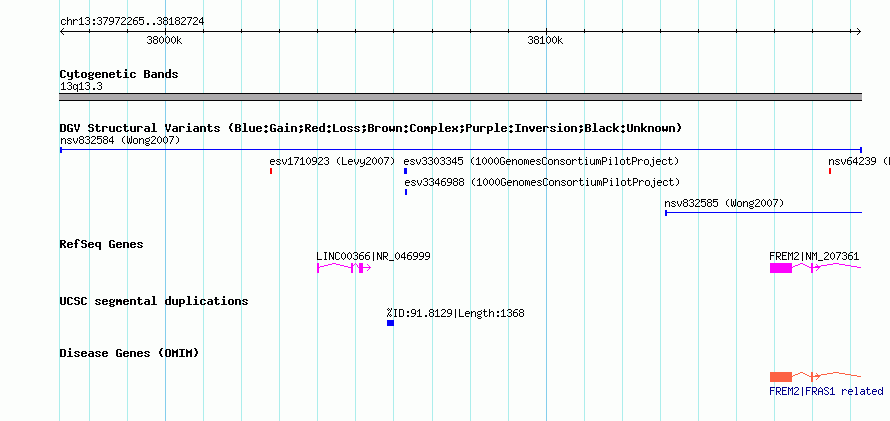Select the Disease Genes (OMIM) track title
890x421 pixels.
pyautogui.click(x=129, y=353)
